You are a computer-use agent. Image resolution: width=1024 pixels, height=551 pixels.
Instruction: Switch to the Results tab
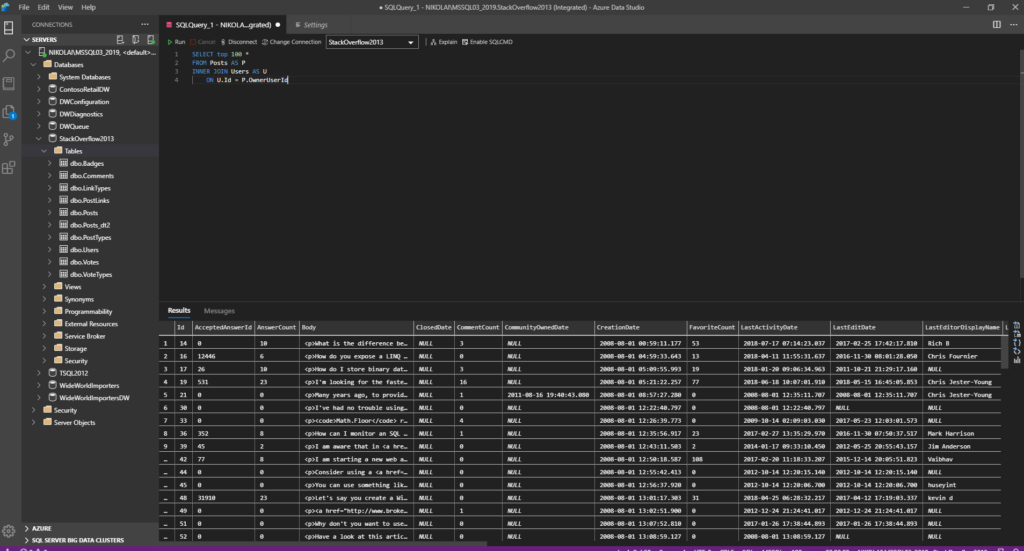tap(179, 311)
